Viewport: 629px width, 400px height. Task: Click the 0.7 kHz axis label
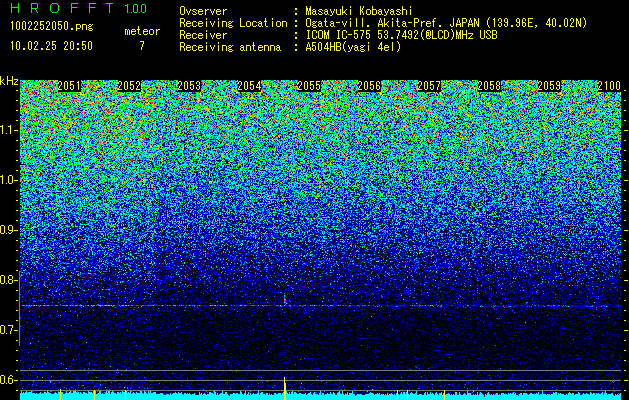8,330
